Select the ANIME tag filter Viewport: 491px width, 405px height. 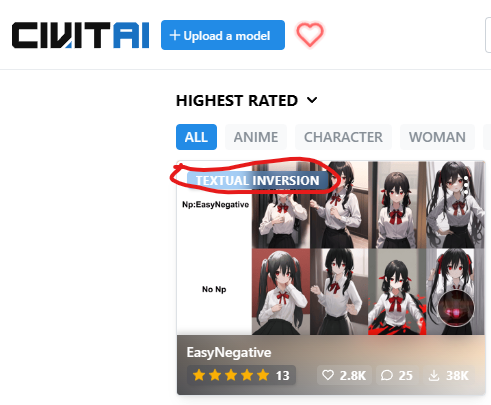tap(256, 137)
